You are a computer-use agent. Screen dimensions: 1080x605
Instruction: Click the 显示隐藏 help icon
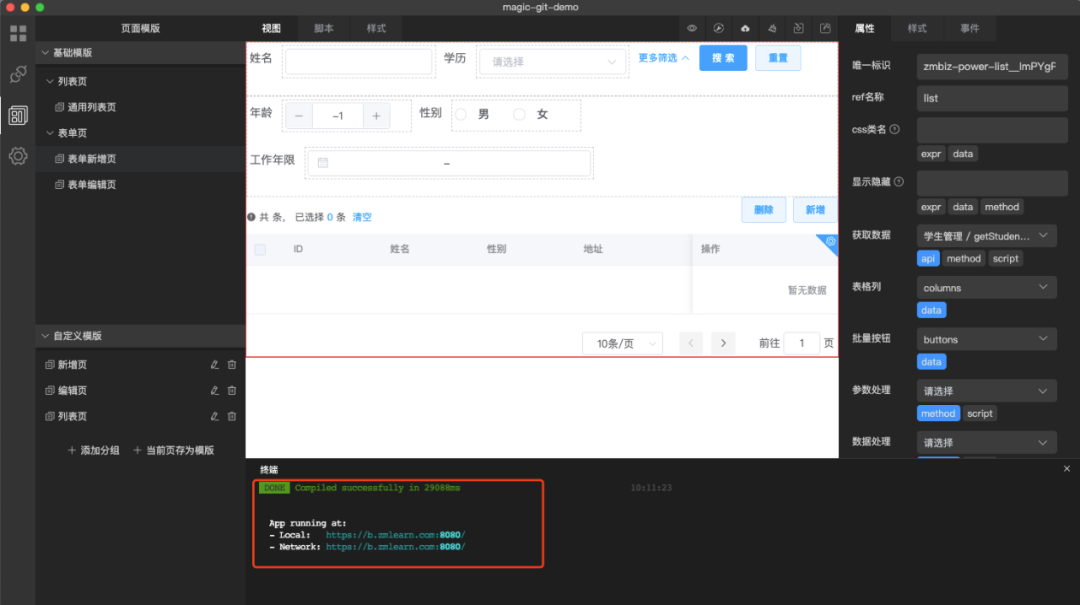pos(899,182)
